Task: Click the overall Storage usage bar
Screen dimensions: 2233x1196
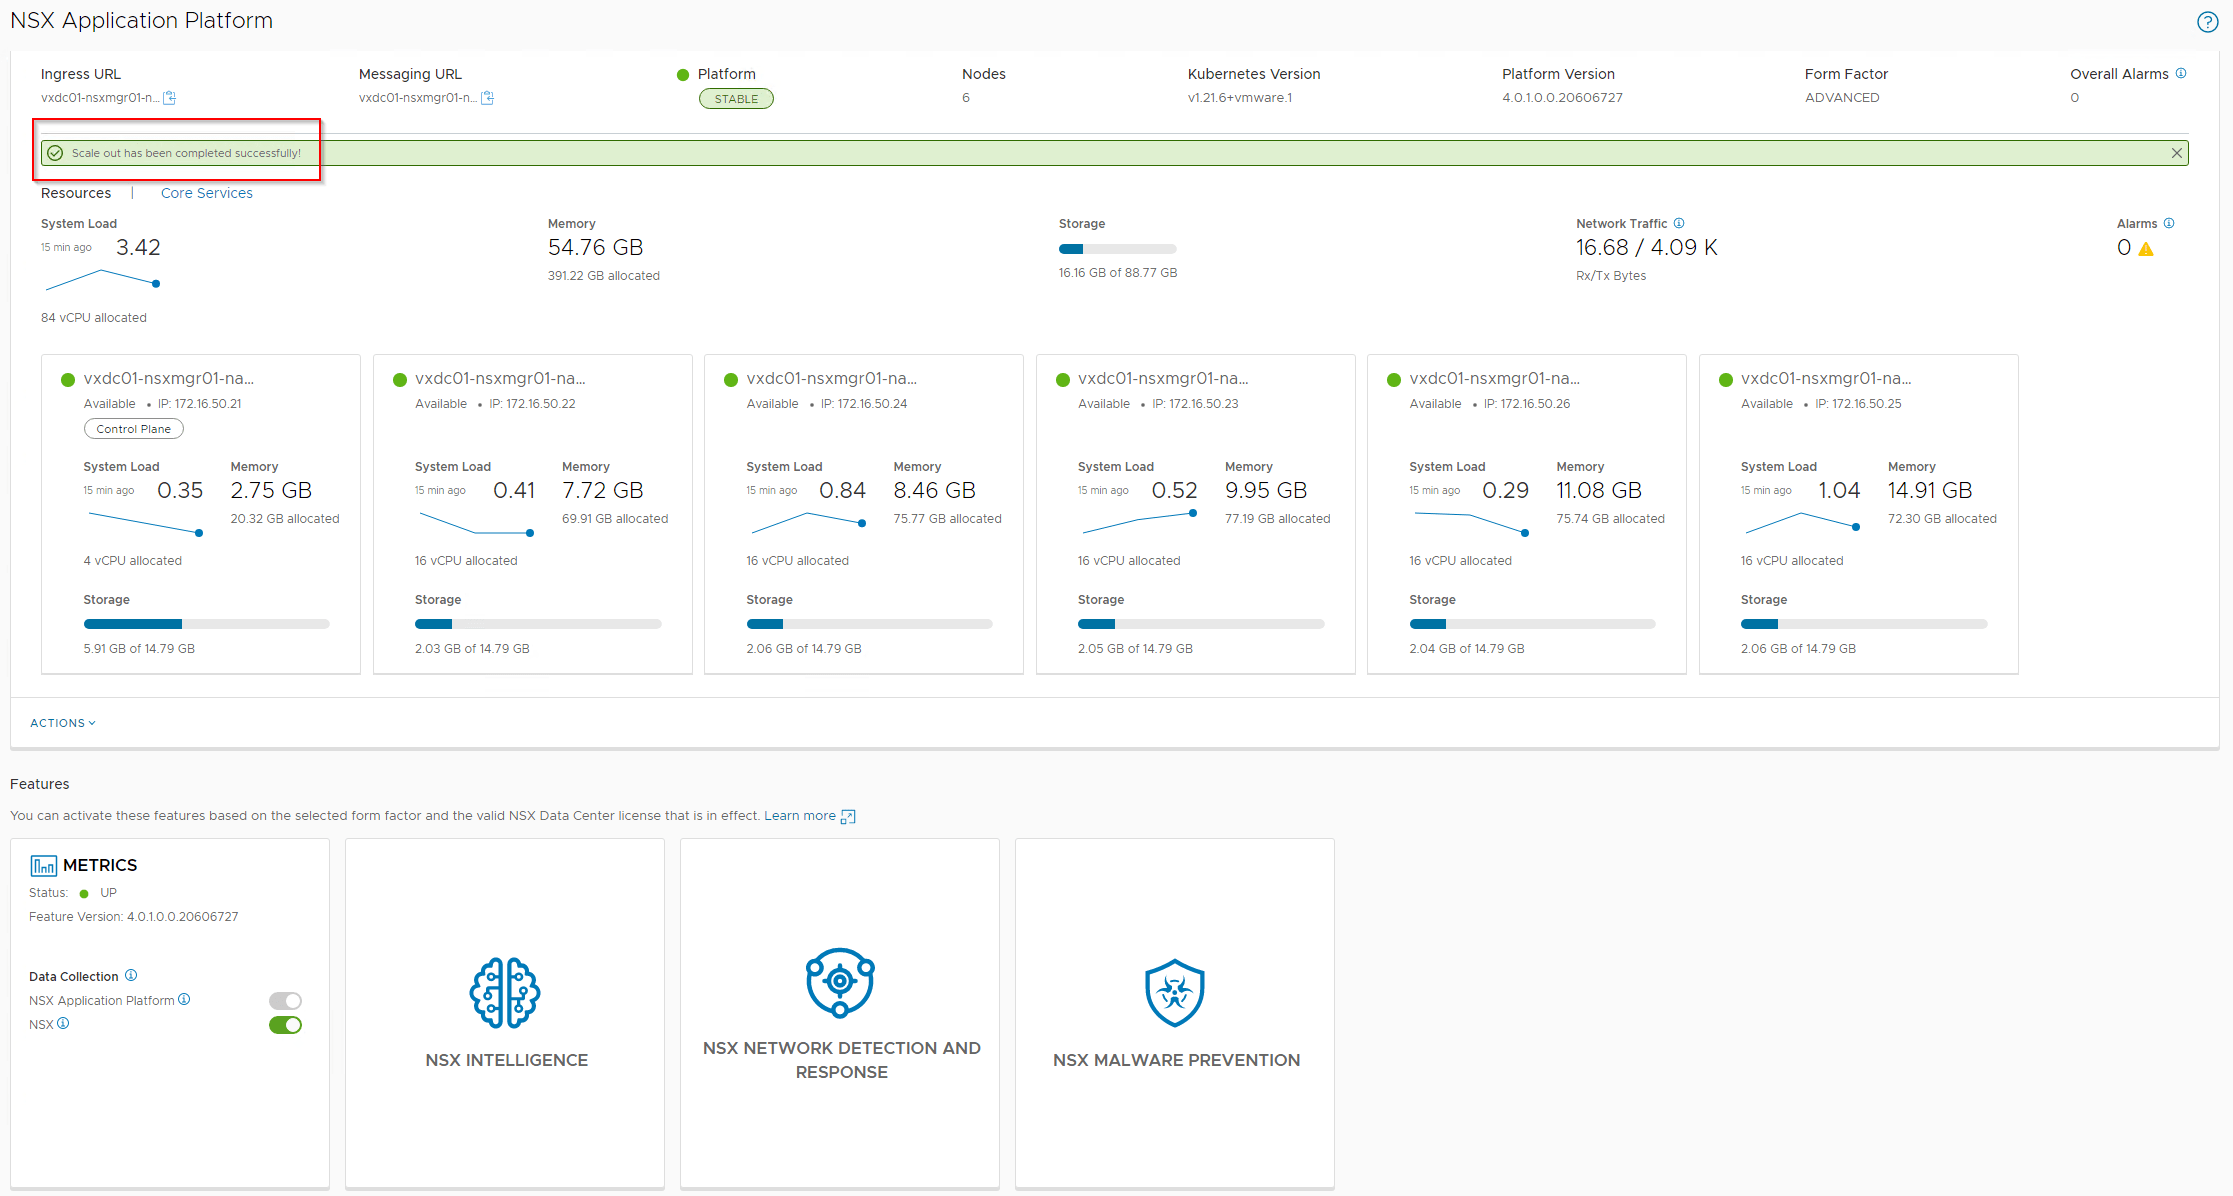Action: pyautogui.click(x=1117, y=249)
